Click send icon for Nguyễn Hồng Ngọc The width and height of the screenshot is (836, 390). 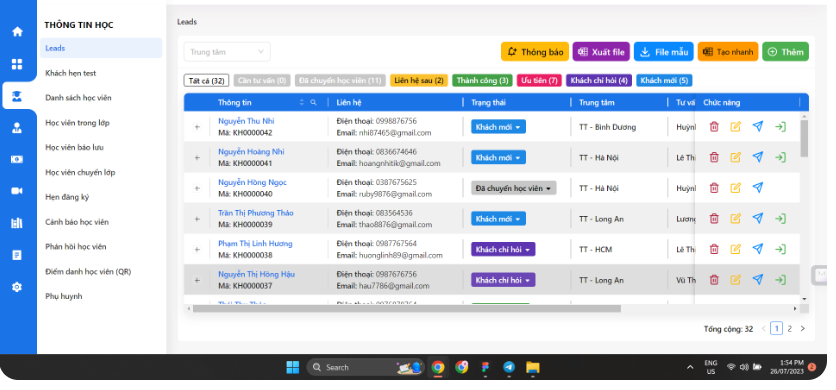pos(758,187)
